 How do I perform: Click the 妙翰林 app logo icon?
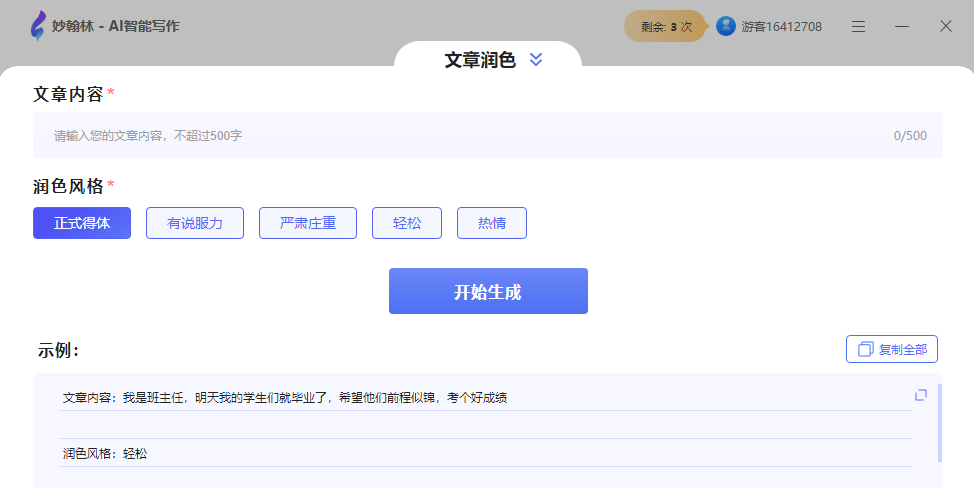pyautogui.click(x=39, y=26)
